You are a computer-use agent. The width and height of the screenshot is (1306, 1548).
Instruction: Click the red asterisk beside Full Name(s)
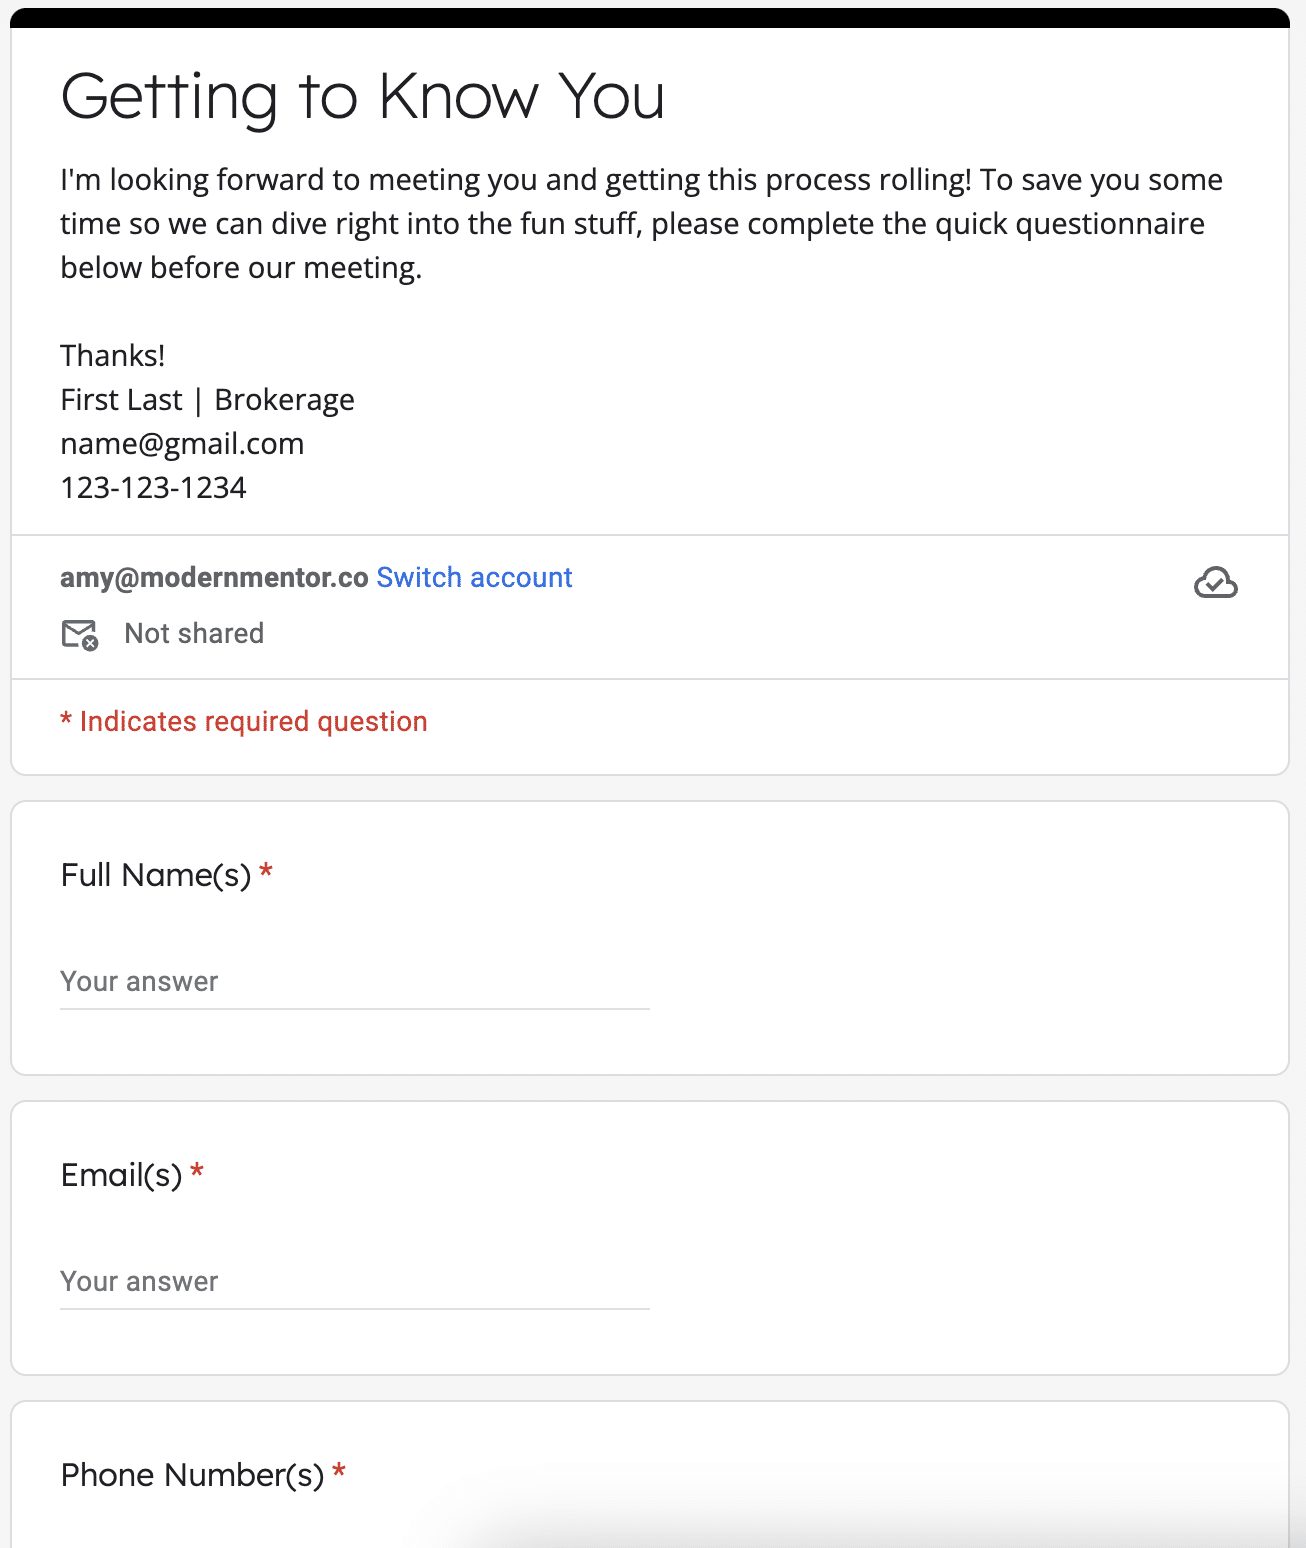(266, 872)
